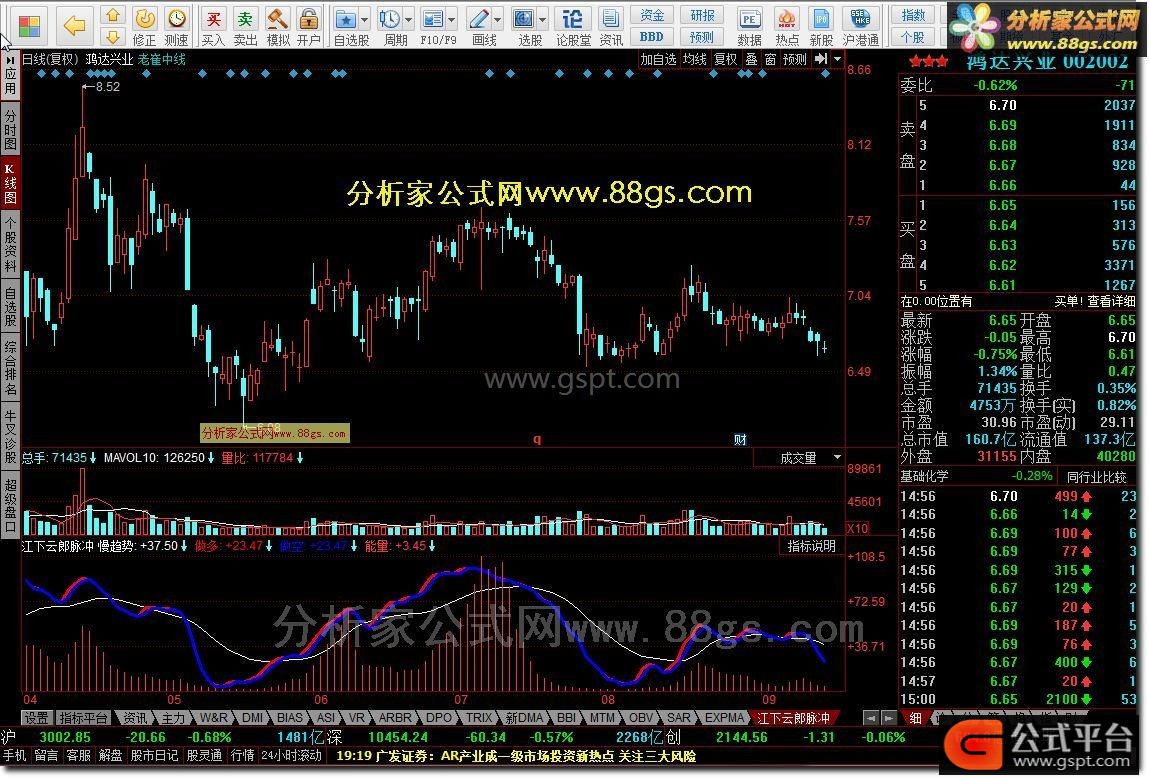Click 同行业比较 industry comparison link
This screenshot has height=778, width=1149.
click(1096, 477)
